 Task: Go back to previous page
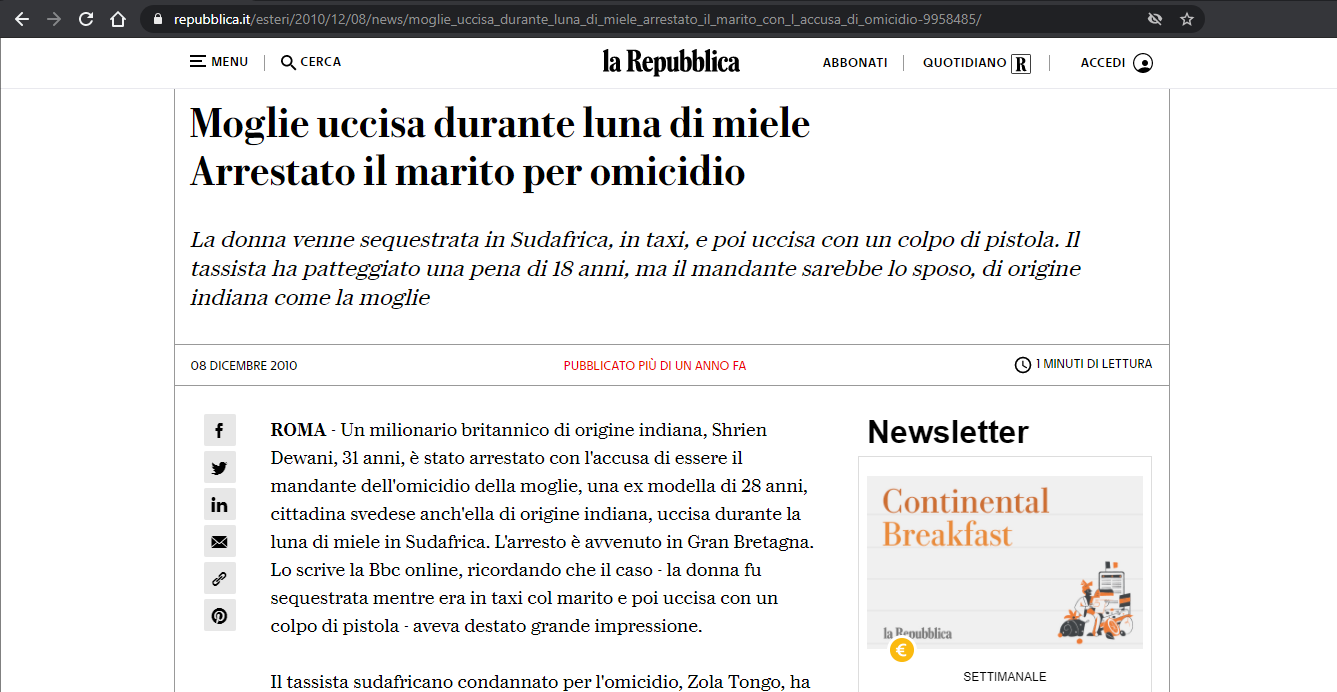(x=22, y=19)
